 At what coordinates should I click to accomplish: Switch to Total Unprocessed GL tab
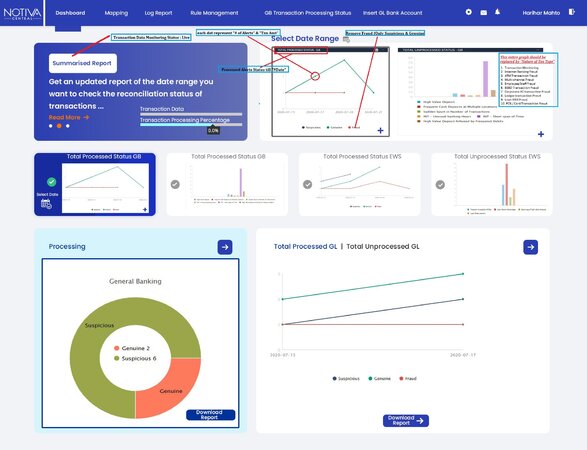[383, 247]
